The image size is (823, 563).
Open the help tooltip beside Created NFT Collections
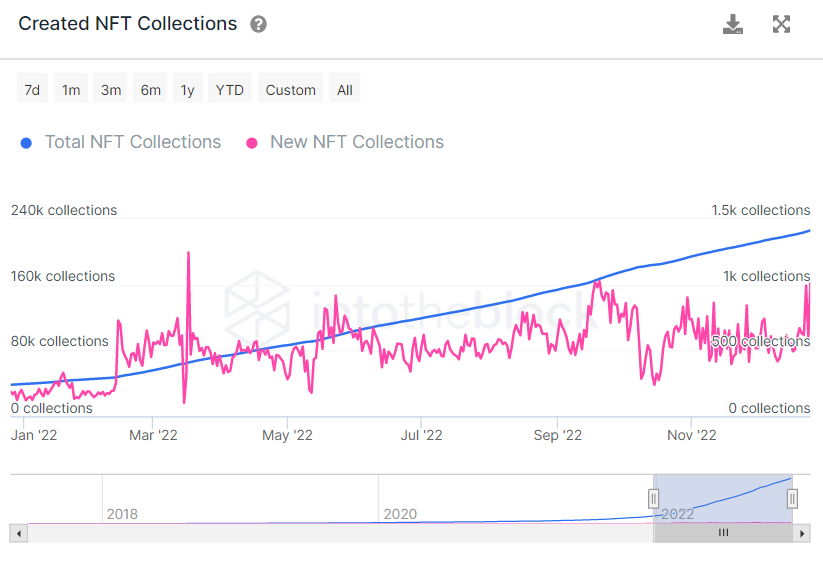coord(258,24)
